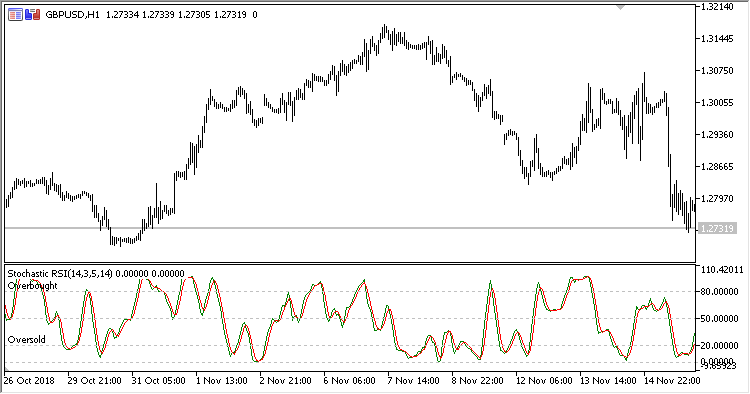This screenshot has height=394, width=750.
Task: Select the 13 Nov 14:00 time label
Action: (x=608, y=381)
